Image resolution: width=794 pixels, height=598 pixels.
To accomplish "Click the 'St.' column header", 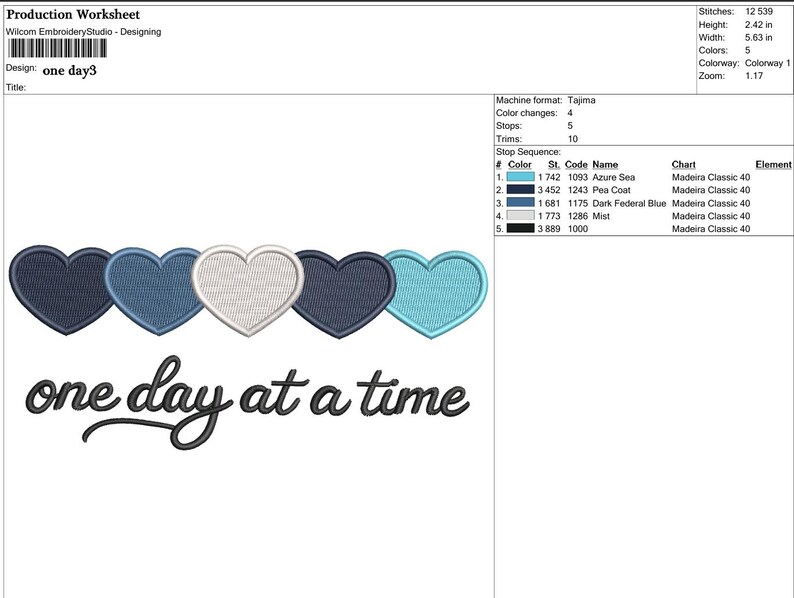I will 554,164.
